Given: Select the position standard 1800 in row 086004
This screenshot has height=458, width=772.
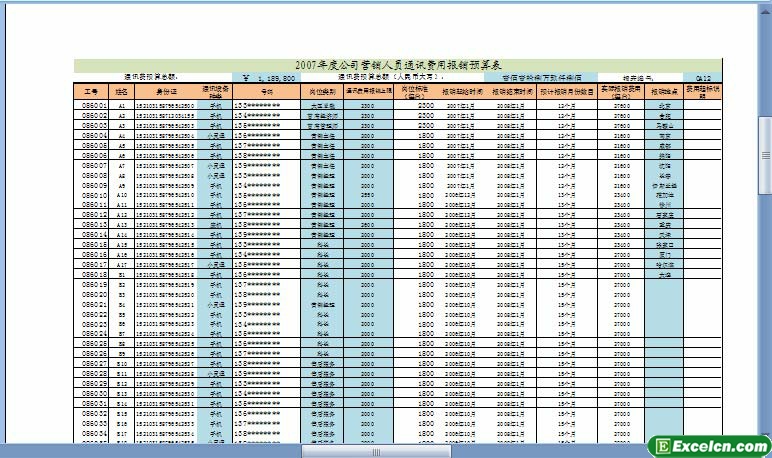Looking at the screenshot, I should [x=415, y=135].
